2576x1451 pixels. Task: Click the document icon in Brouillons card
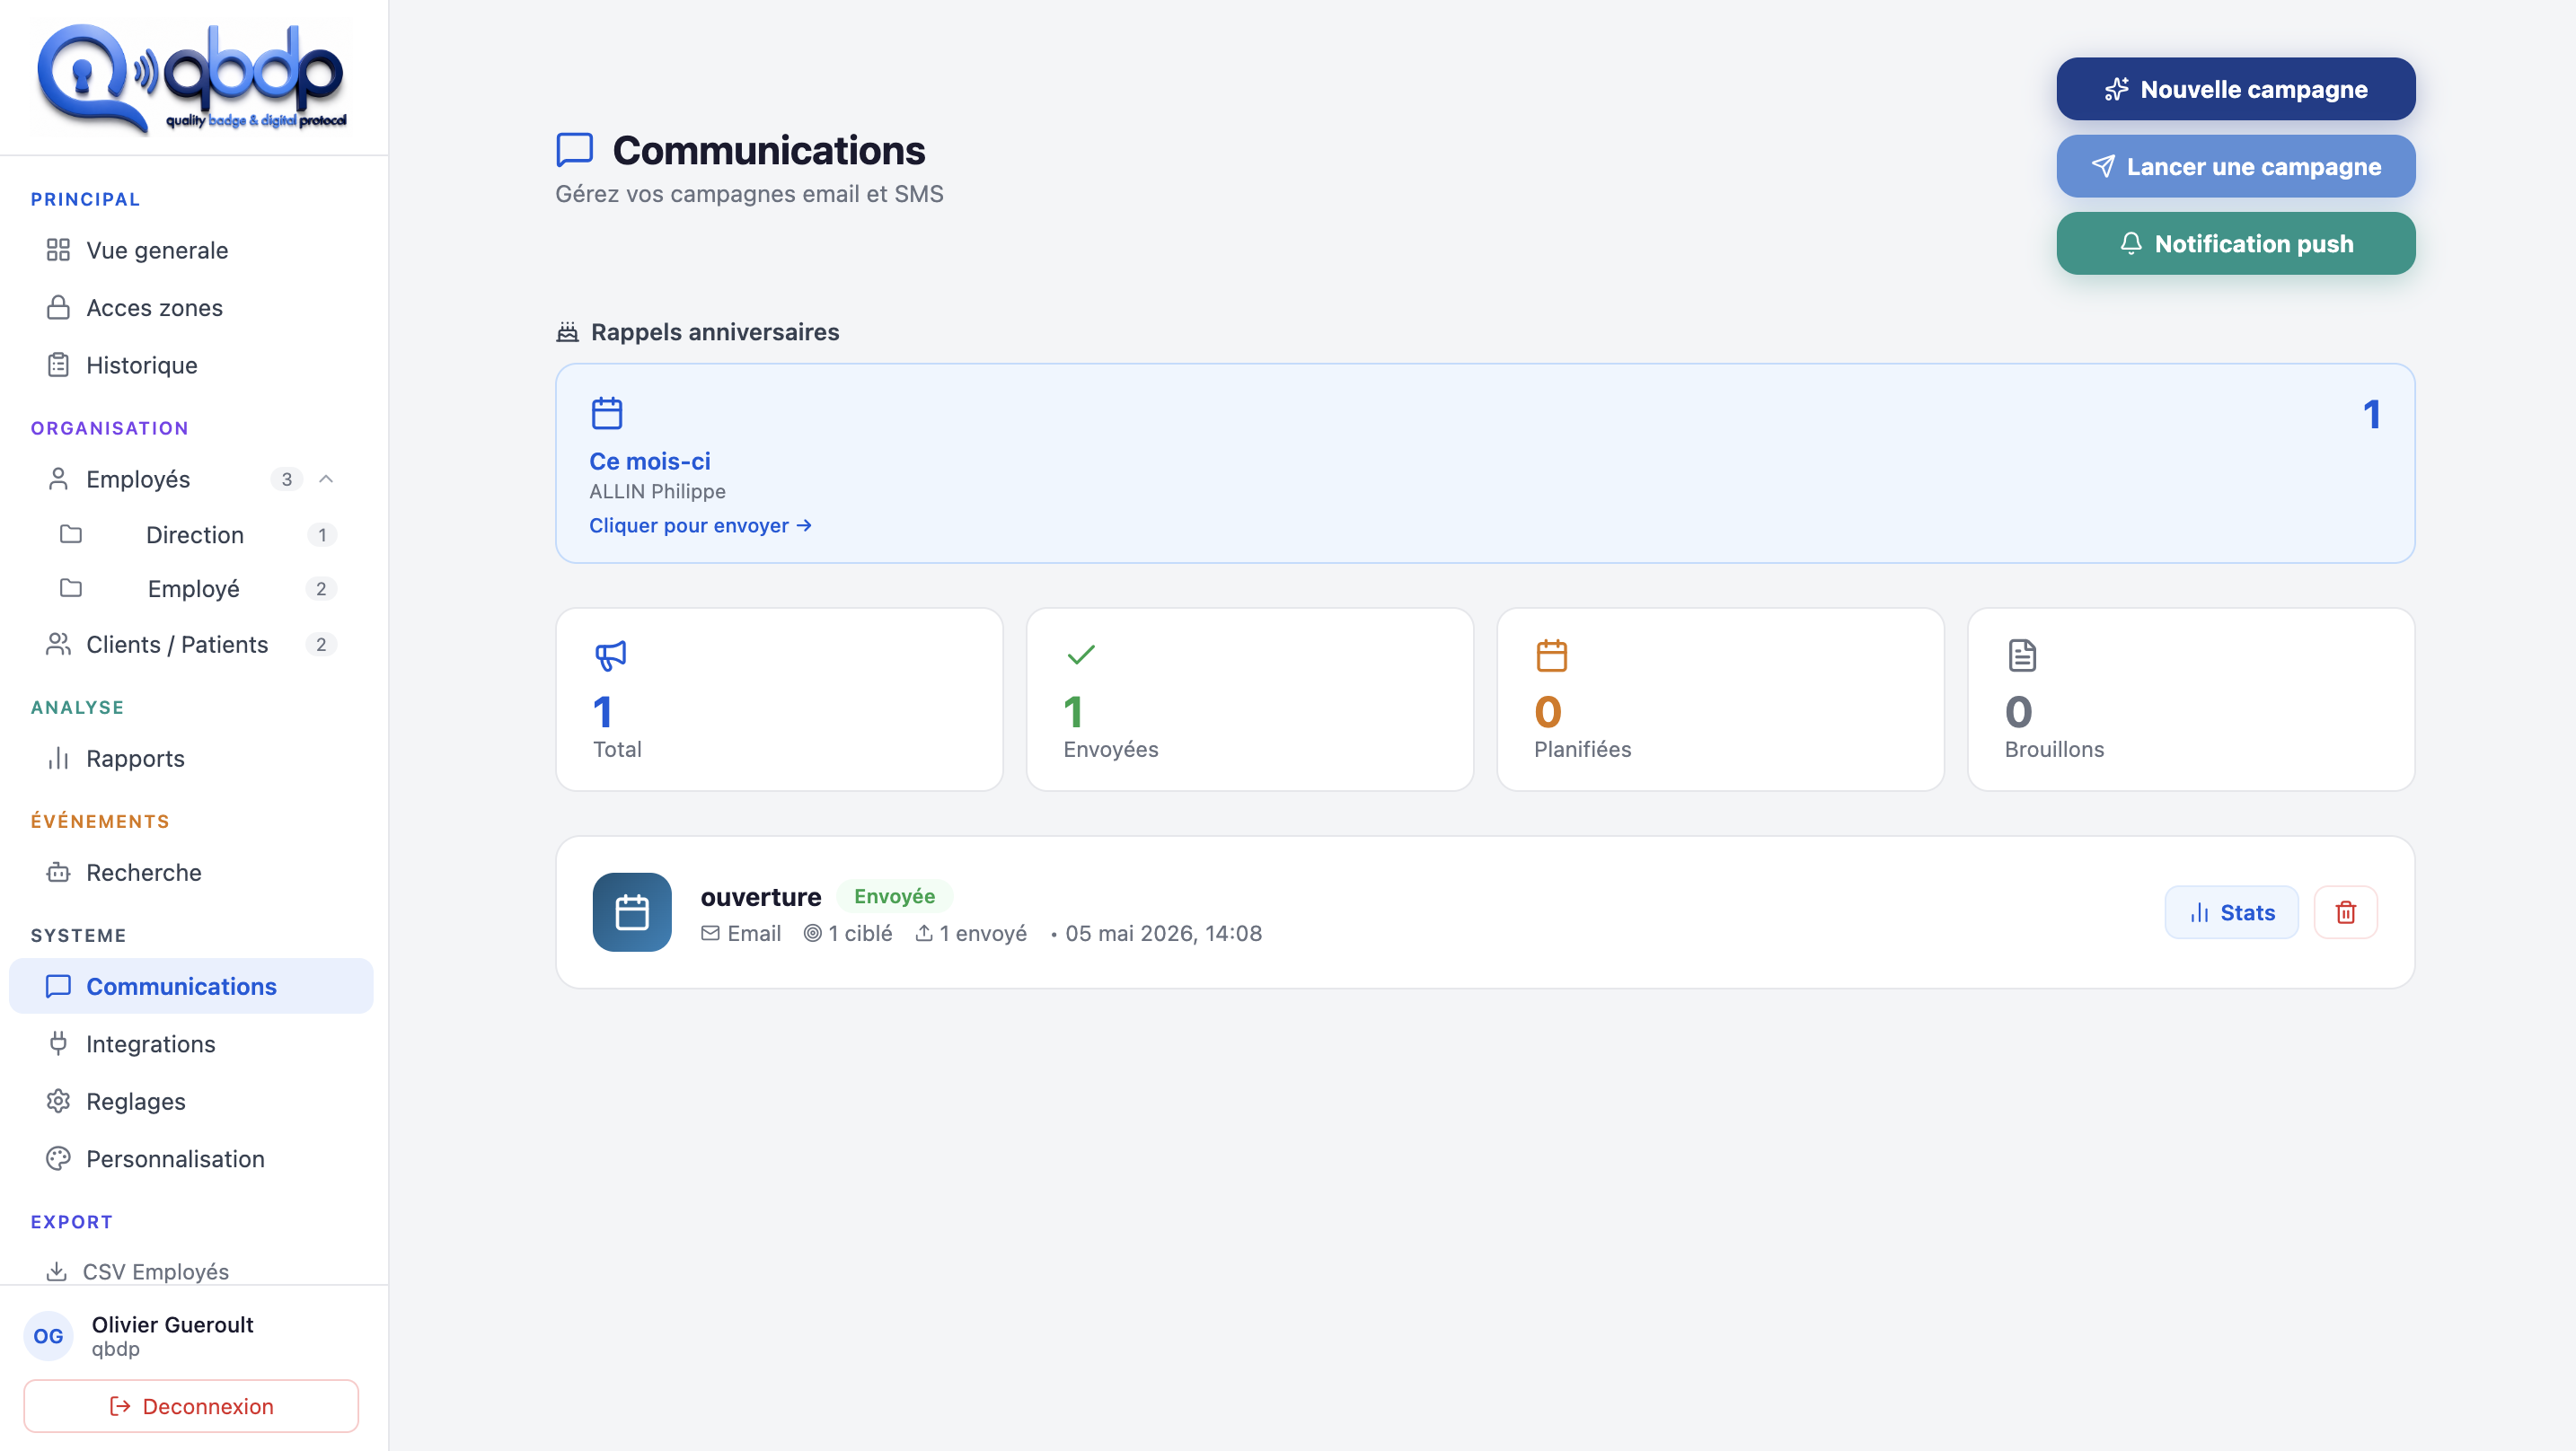2022,656
